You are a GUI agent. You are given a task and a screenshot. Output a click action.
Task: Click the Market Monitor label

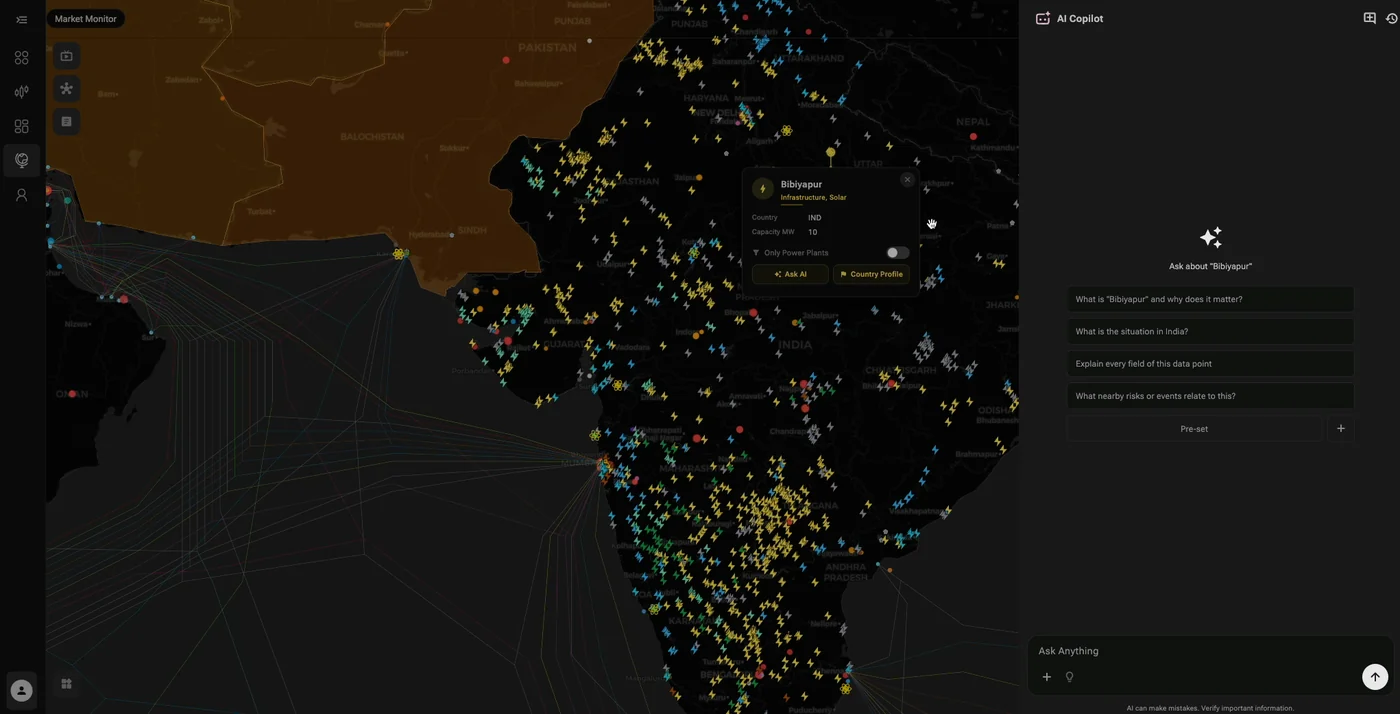[x=85, y=19]
